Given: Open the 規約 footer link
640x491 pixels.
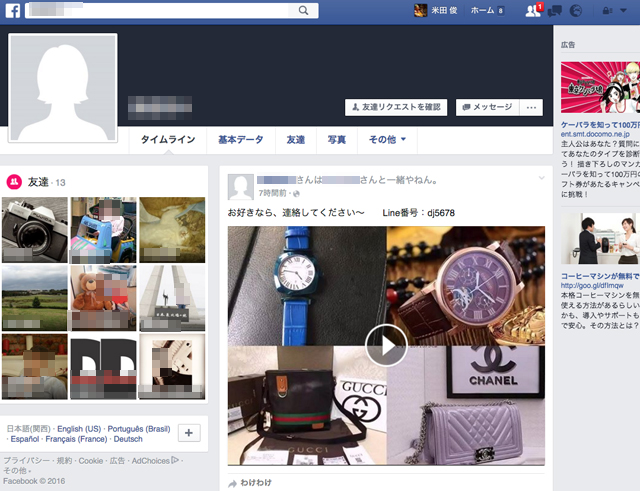Looking at the screenshot, I should coord(64,461).
